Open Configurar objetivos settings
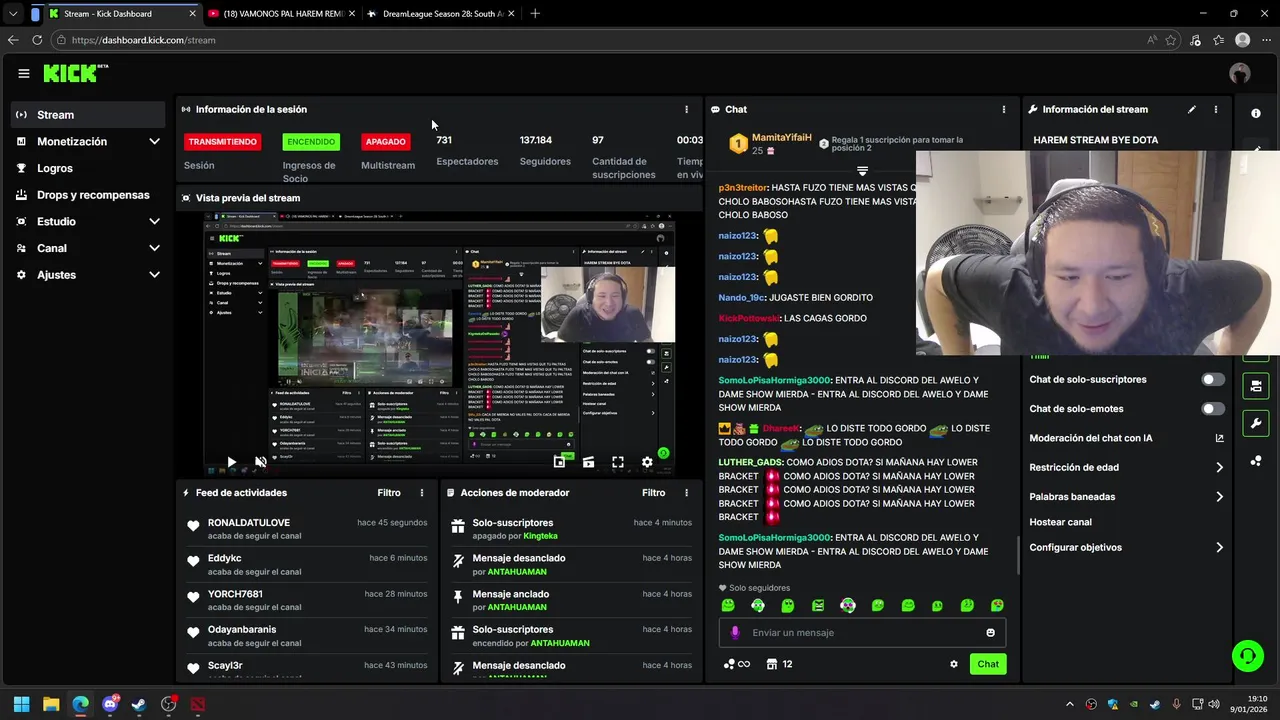 point(1127,547)
